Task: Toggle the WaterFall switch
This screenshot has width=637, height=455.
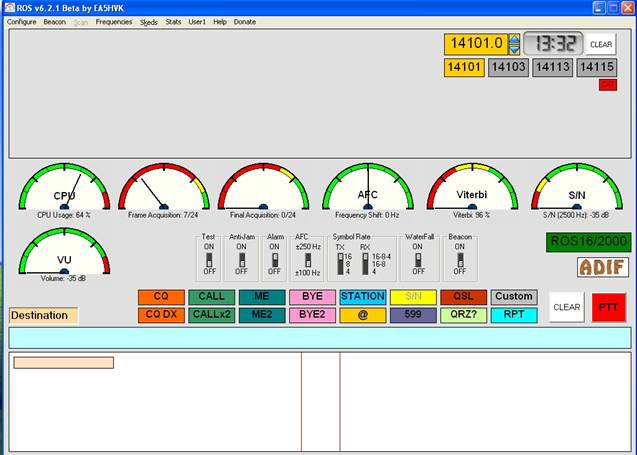Action: 418,259
